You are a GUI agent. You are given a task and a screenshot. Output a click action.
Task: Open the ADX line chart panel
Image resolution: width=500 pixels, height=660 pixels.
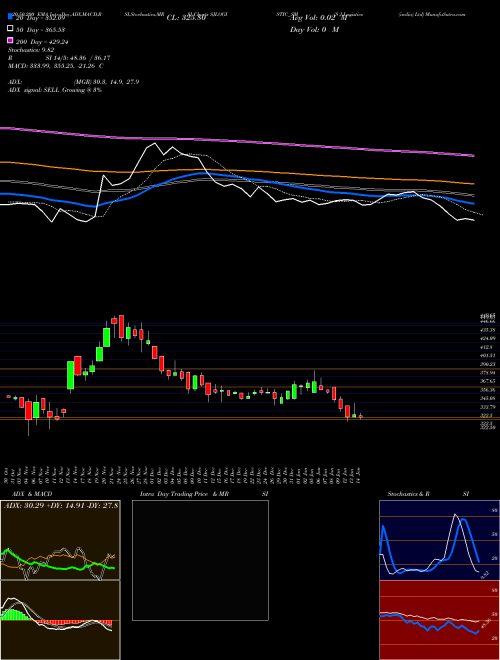60,540
